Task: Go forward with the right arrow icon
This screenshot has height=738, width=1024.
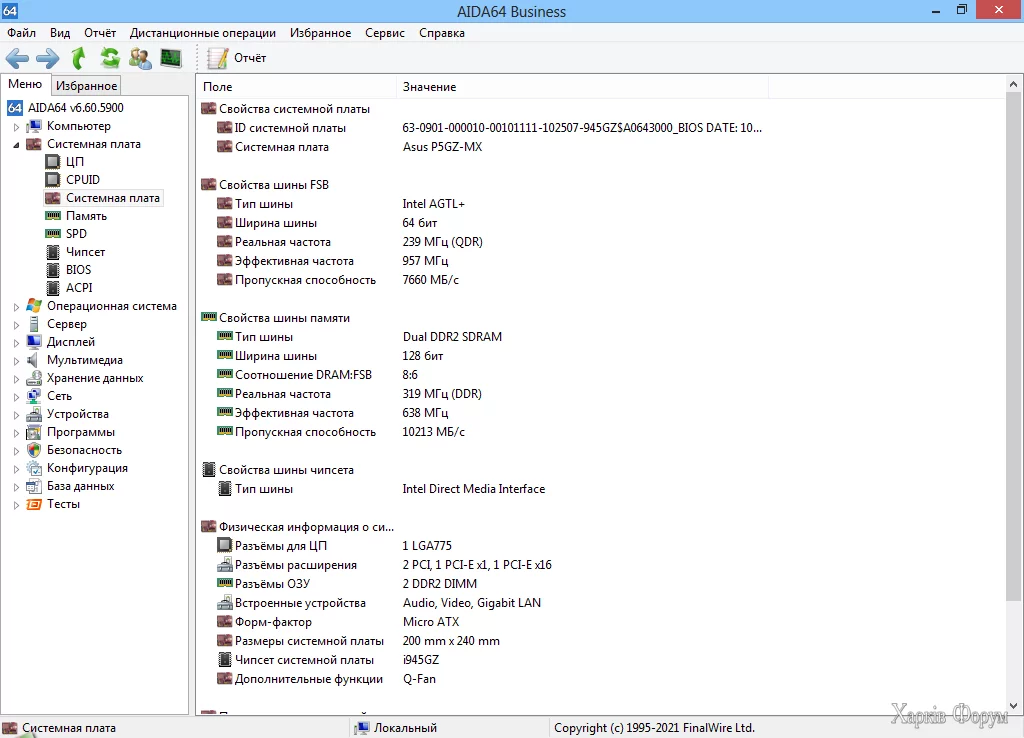Action: click(x=48, y=58)
